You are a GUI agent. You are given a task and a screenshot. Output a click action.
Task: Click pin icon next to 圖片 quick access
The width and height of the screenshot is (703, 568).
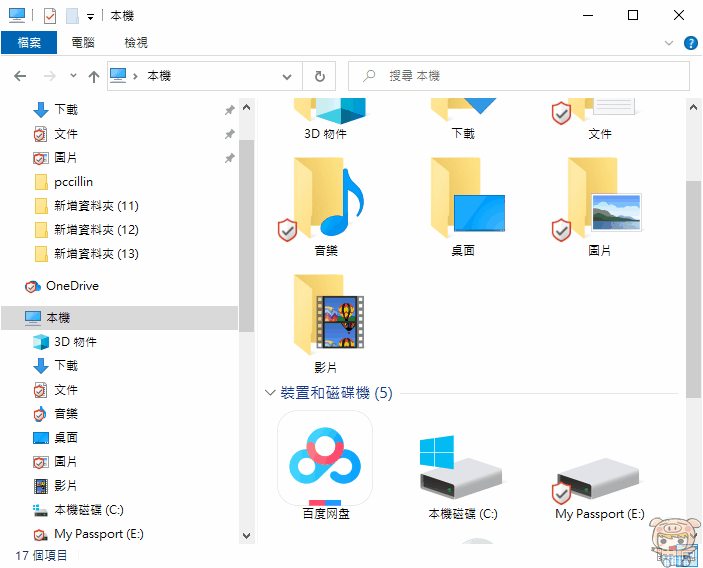tap(230, 158)
